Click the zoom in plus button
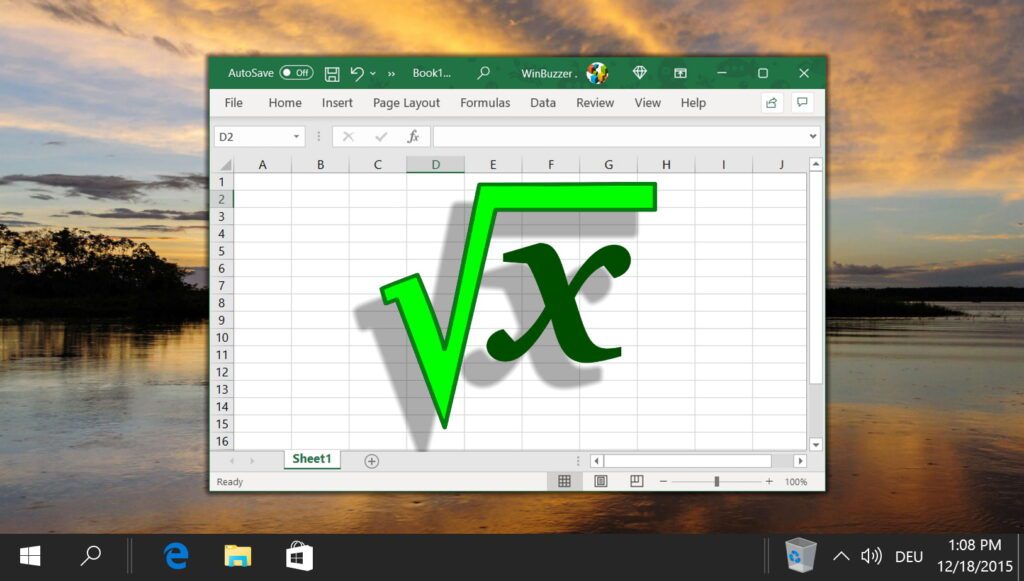 (x=768, y=481)
